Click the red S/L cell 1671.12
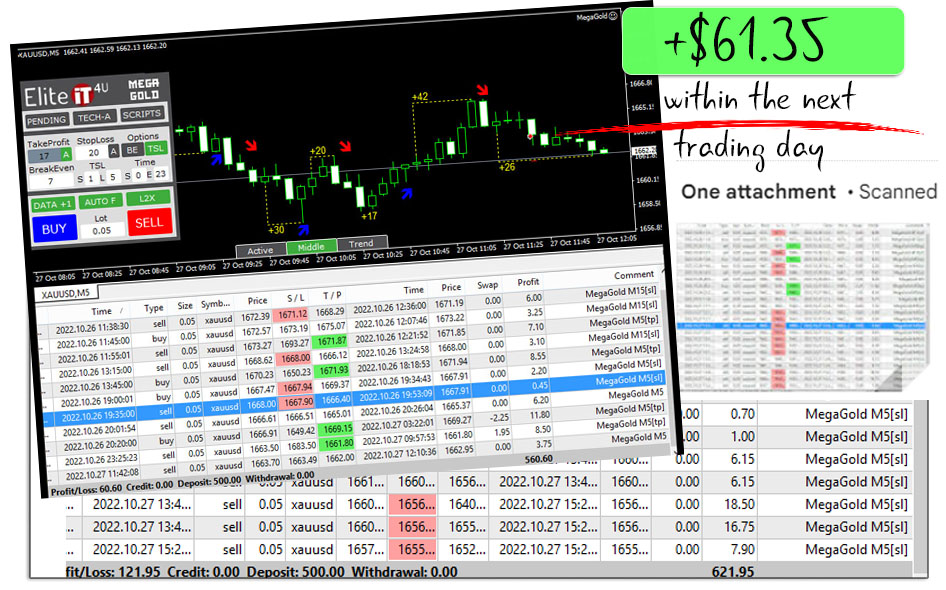 tap(292, 314)
